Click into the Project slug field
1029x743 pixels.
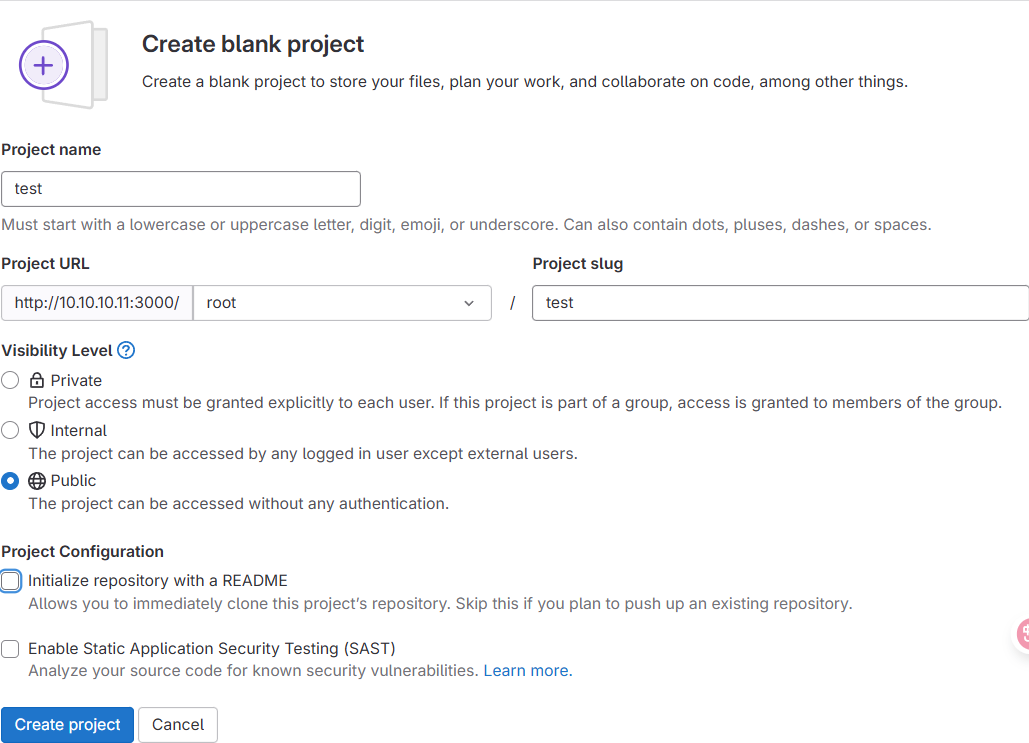coord(780,303)
